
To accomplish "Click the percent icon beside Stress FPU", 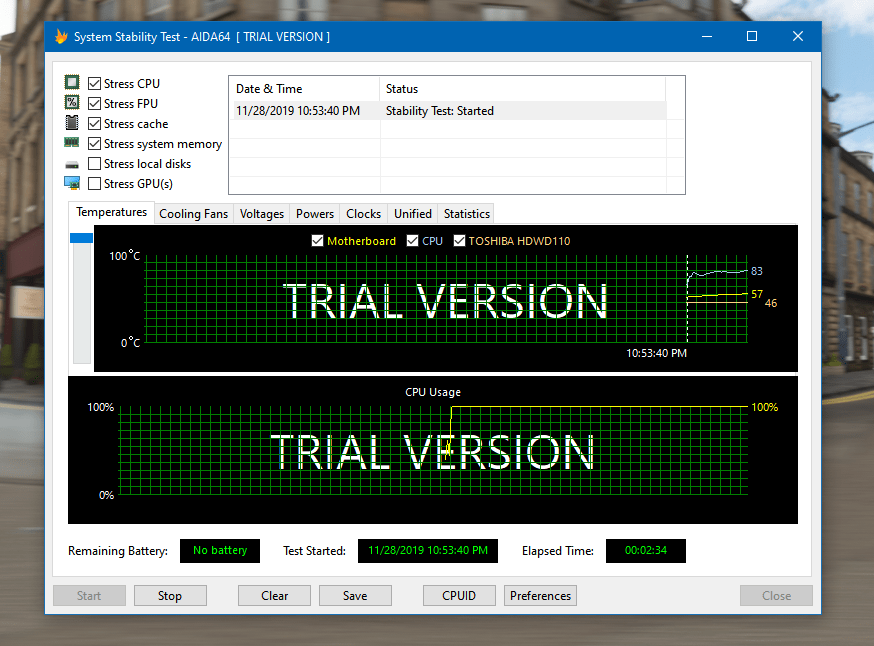I will point(72,103).
